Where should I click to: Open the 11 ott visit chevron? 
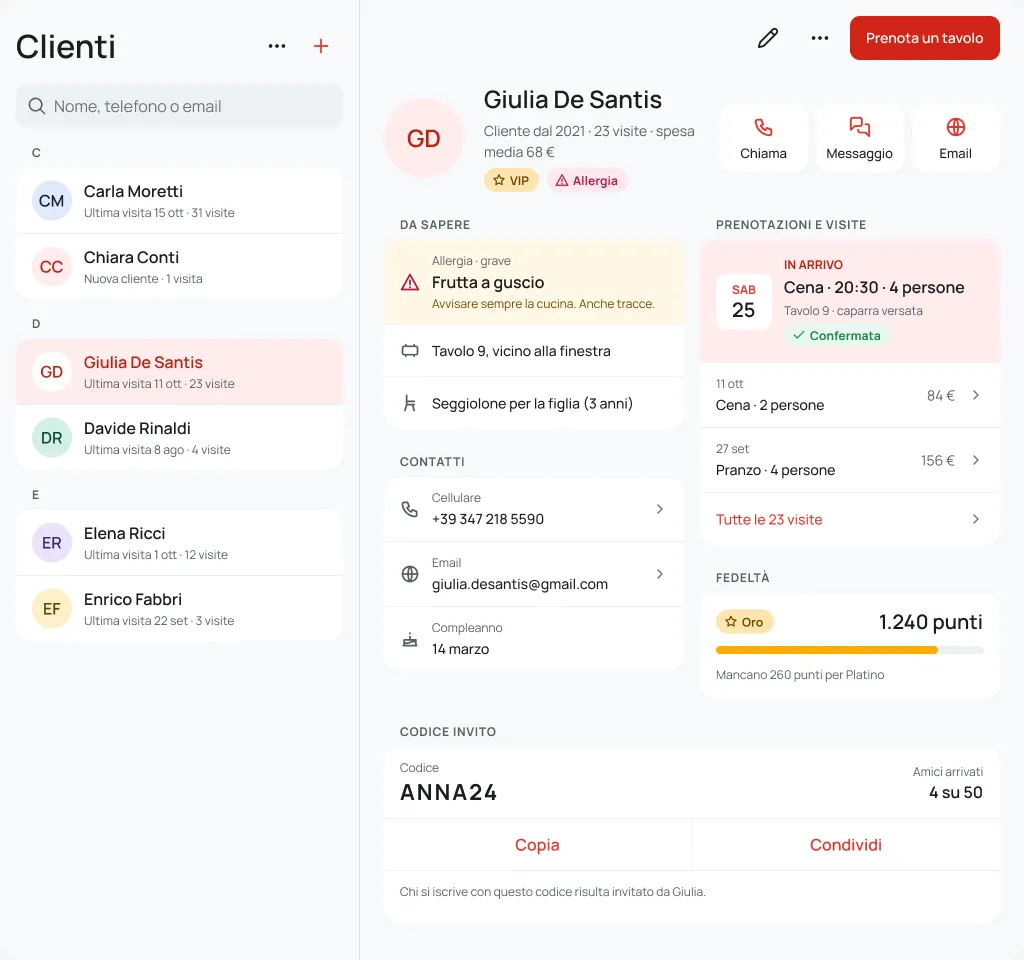[976, 395]
